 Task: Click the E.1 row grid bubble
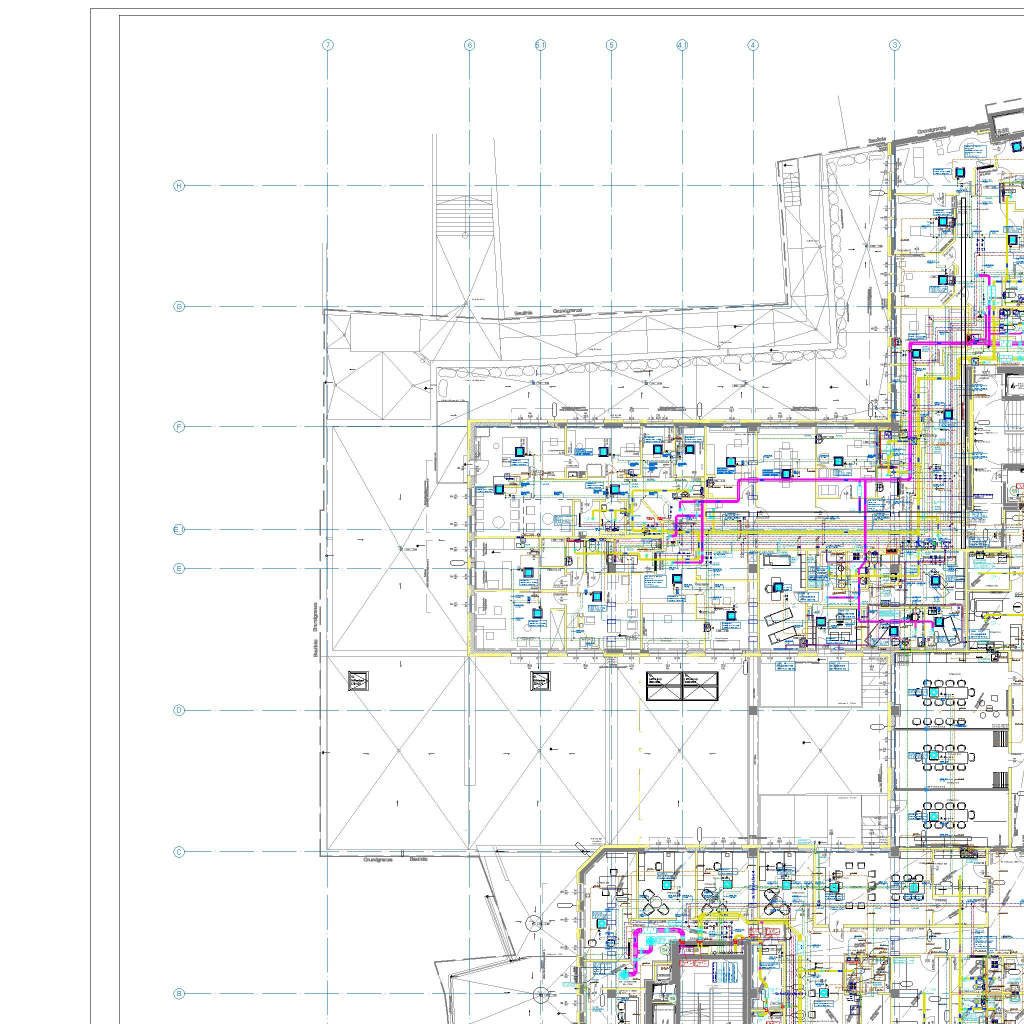click(x=179, y=530)
